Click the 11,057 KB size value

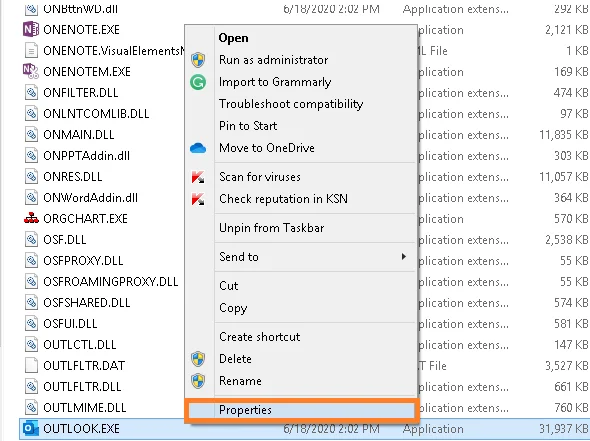pyautogui.click(x=564, y=176)
